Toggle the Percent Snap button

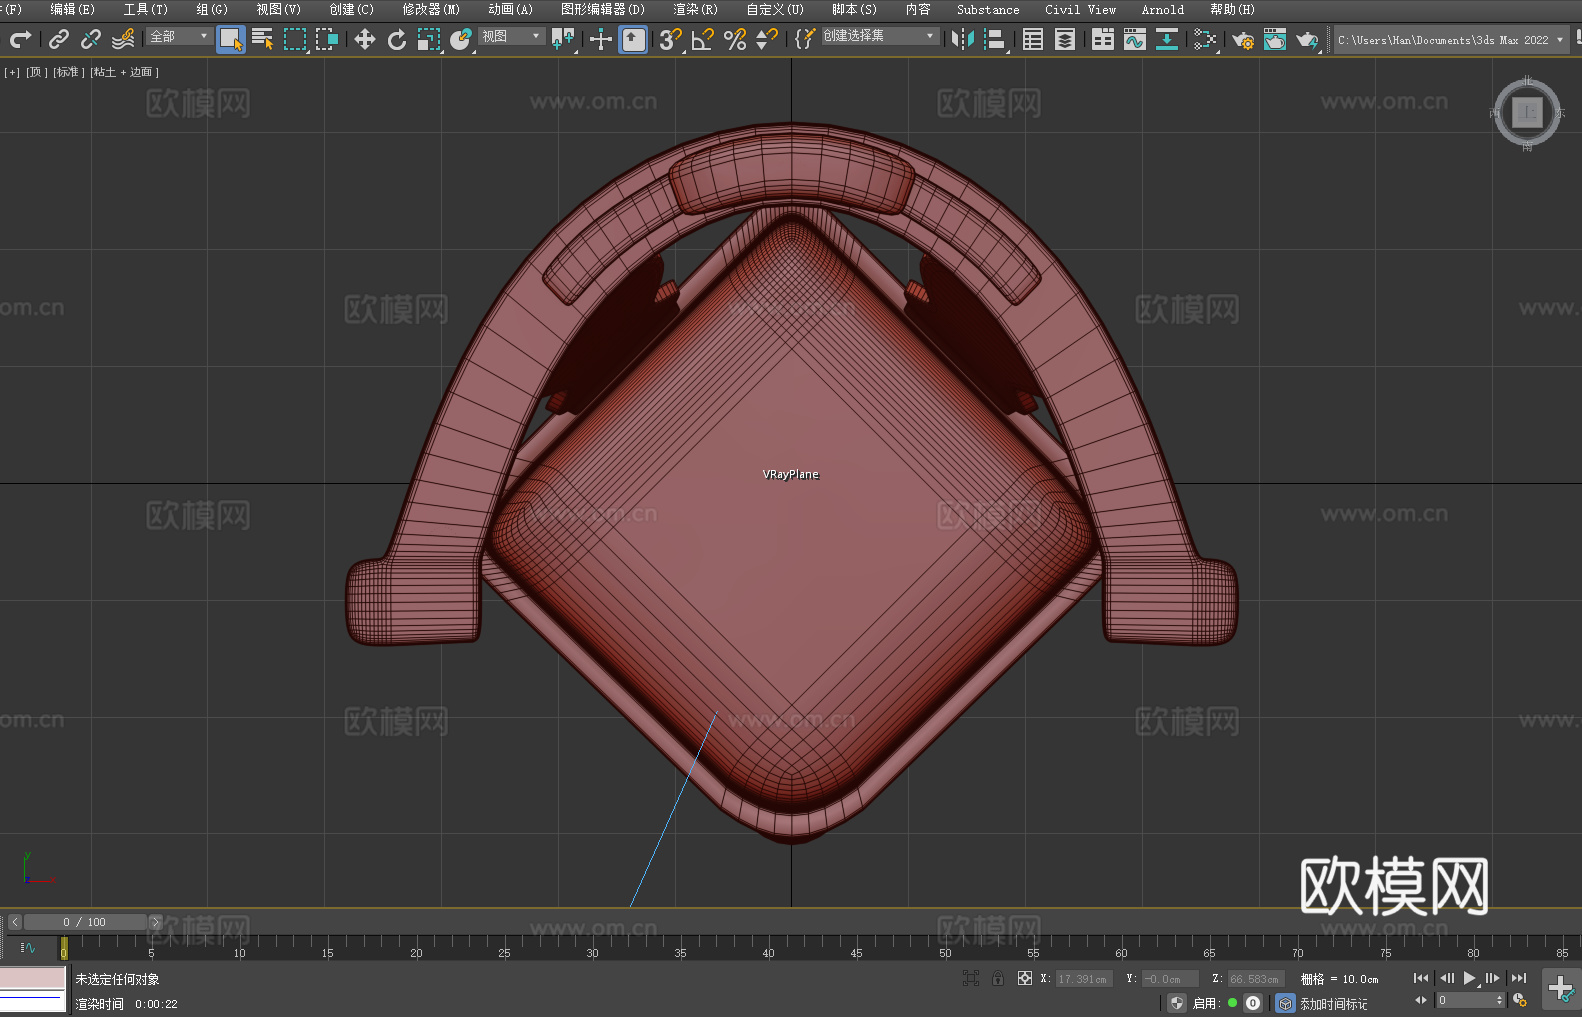(x=735, y=39)
